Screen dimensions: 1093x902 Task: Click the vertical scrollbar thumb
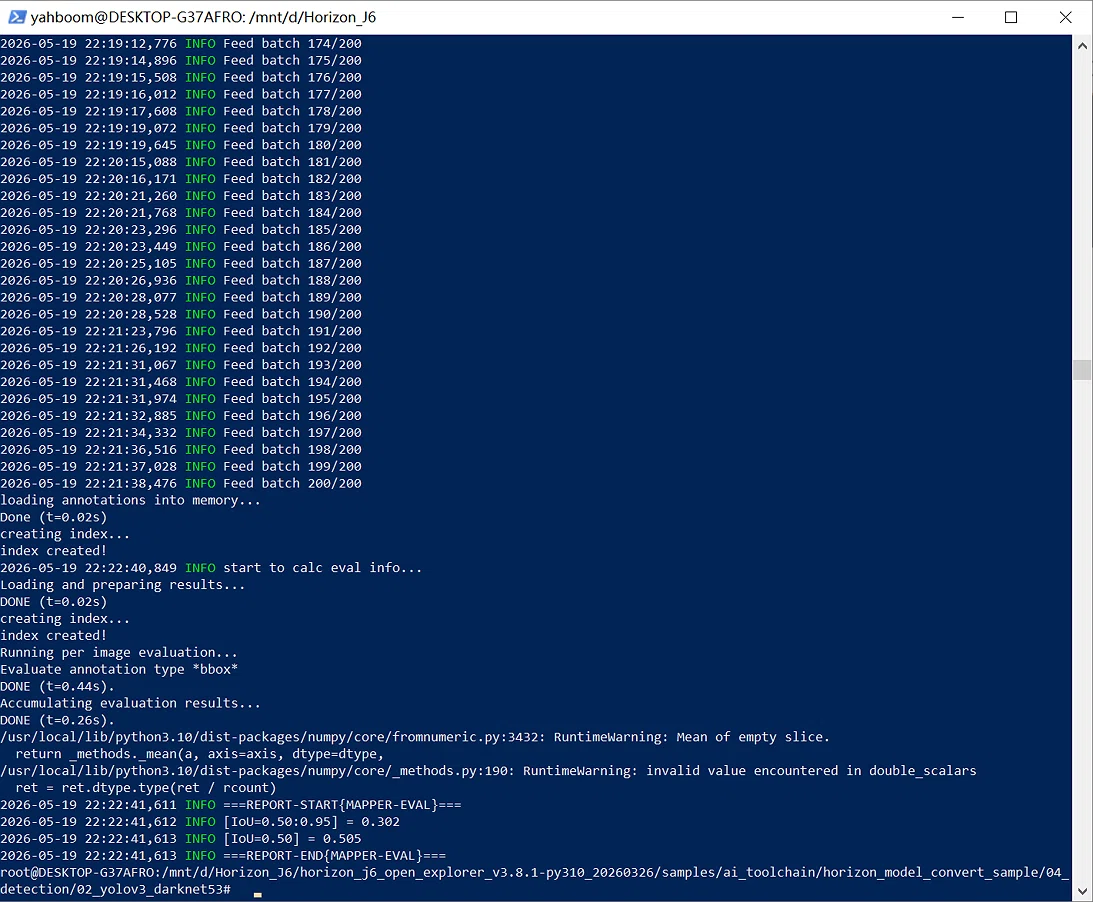[1082, 370]
